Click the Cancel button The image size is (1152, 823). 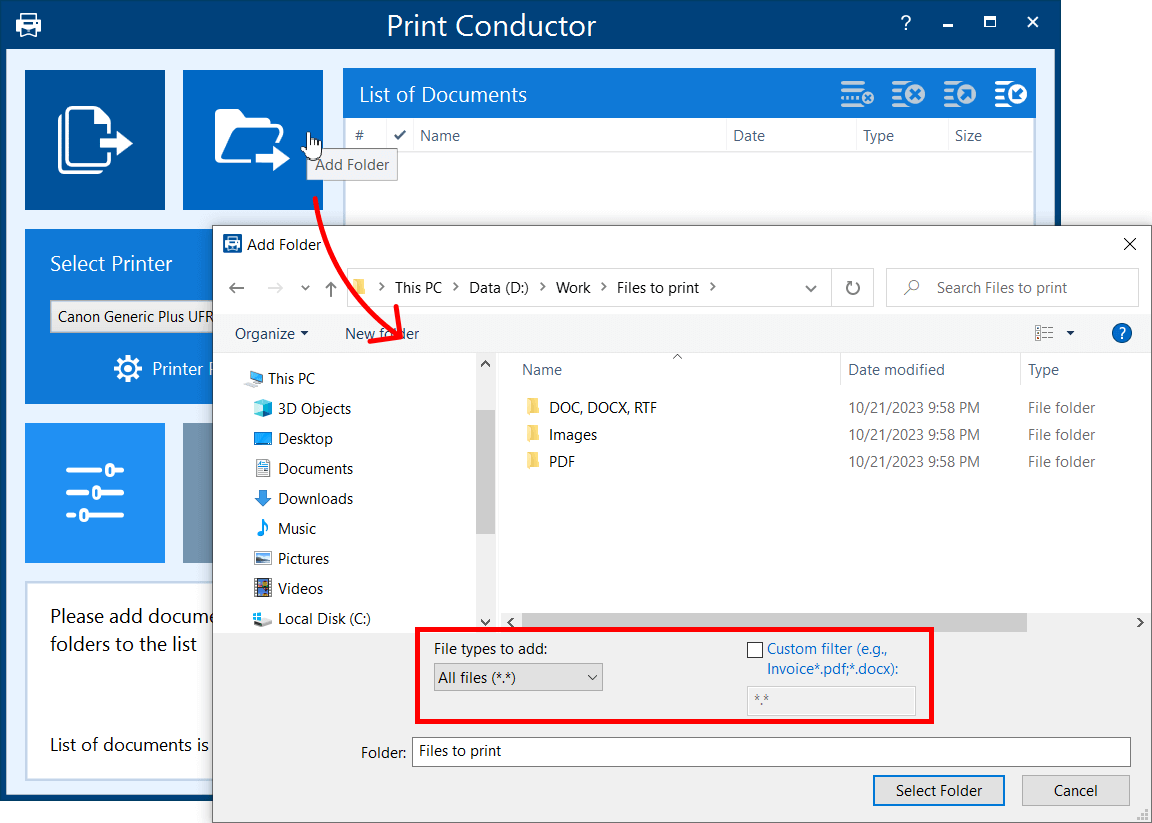click(x=1075, y=790)
